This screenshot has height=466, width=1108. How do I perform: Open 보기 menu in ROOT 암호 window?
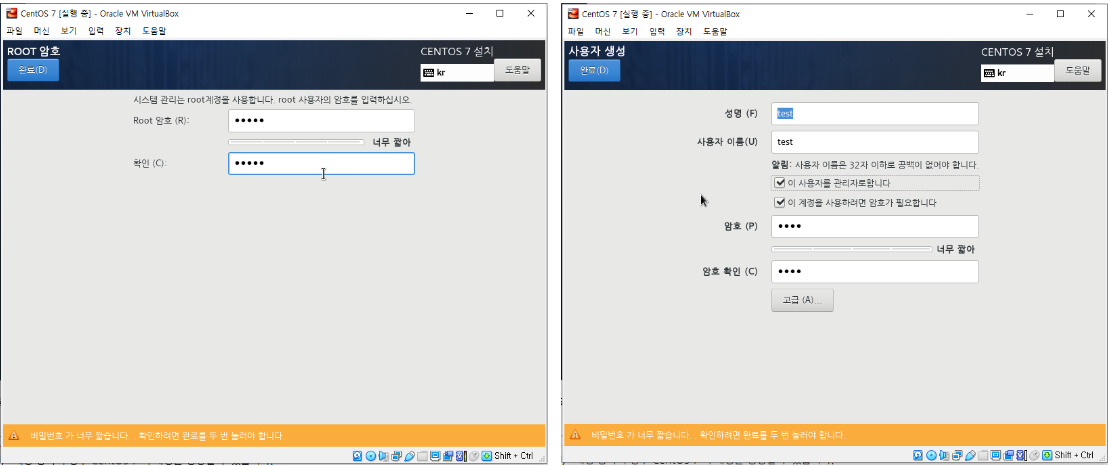click(69, 31)
